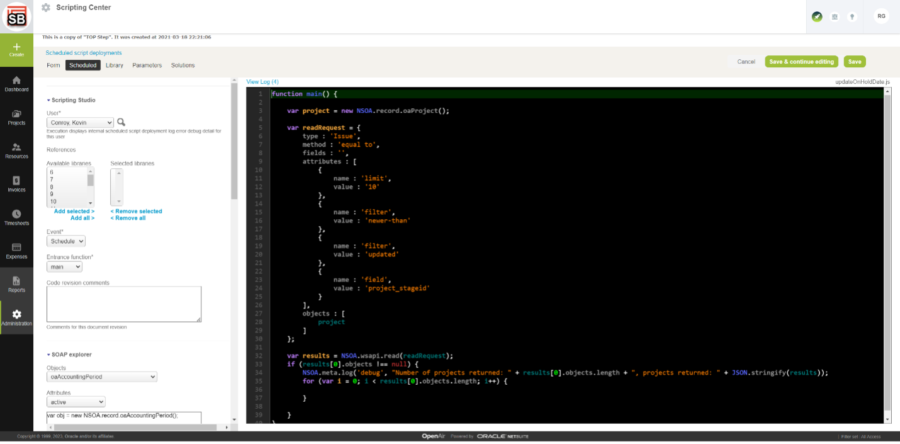Click the SOAP explorer code snippet box
The image size is (900, 444).
pyautogui.click(x=124, y=417)
